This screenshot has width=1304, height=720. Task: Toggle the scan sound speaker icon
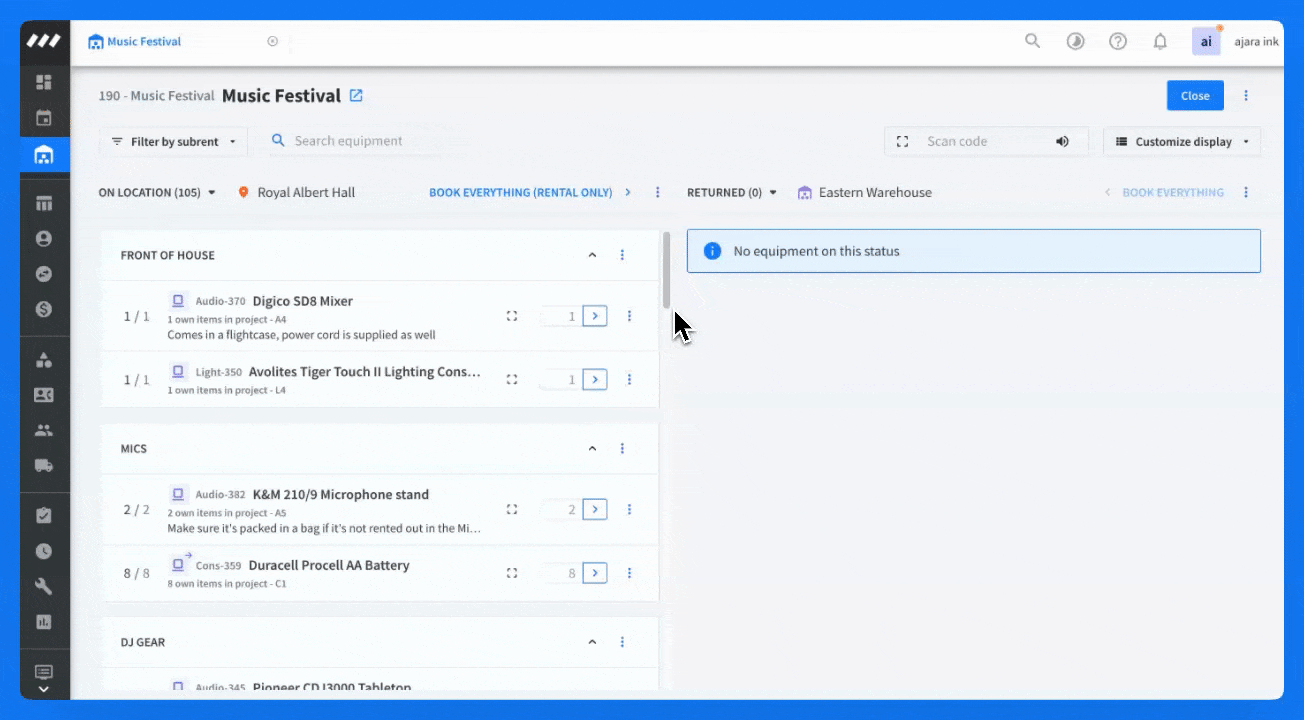[1062, 142]
